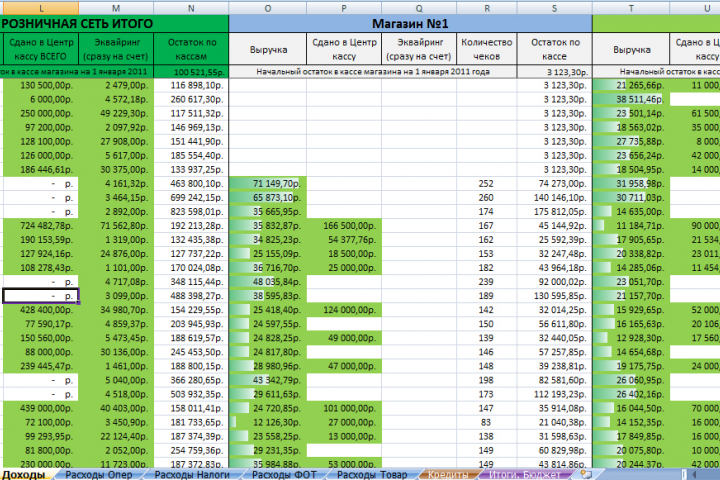Select column L header
The image size is (720, 480).
point(41,8)
